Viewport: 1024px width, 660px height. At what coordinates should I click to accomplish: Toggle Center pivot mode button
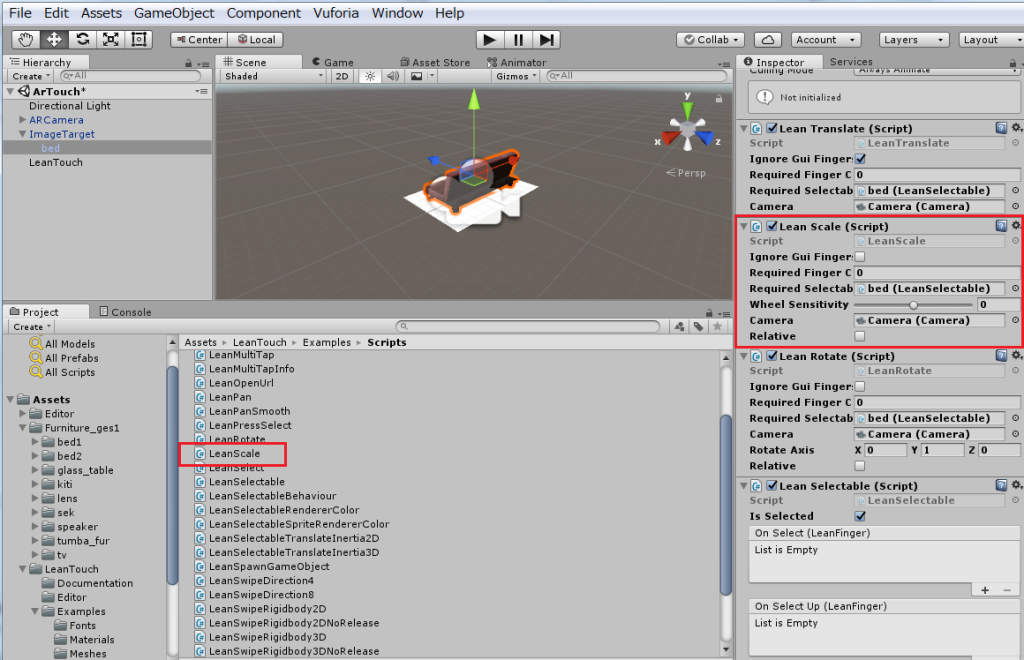click(199, 40)
